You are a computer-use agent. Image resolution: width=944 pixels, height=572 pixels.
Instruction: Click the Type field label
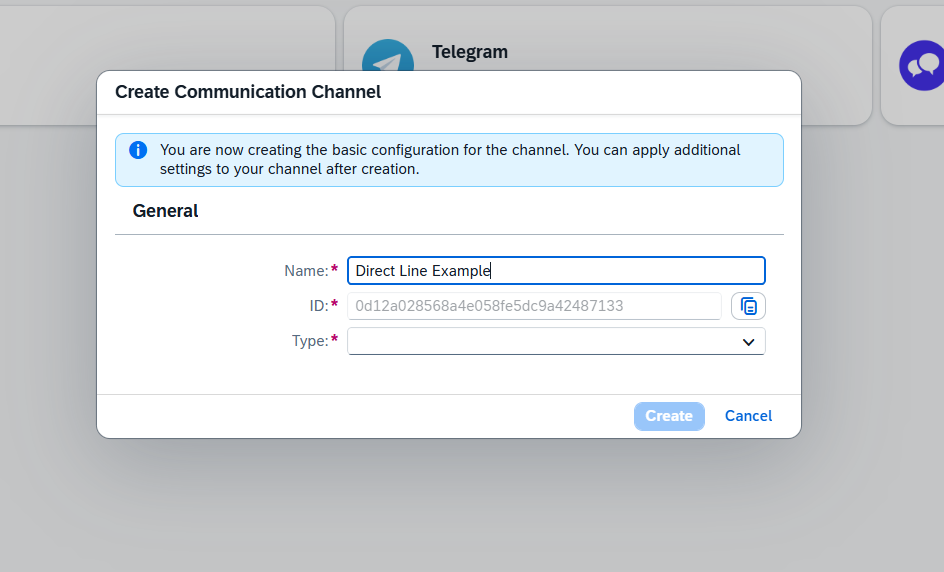tap(310, 341)
